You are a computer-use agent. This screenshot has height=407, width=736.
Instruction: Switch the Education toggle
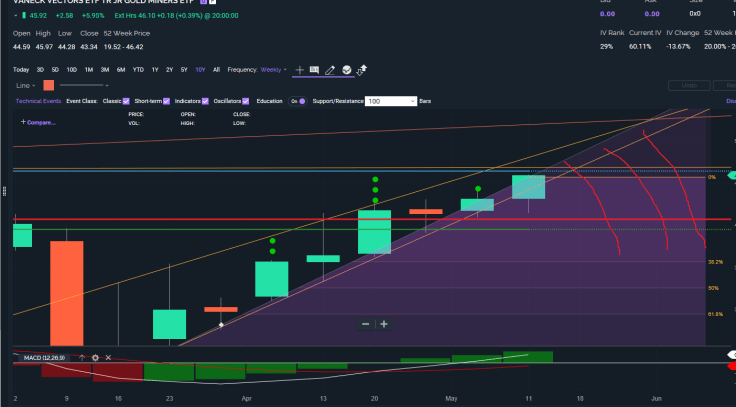(298, 101)
